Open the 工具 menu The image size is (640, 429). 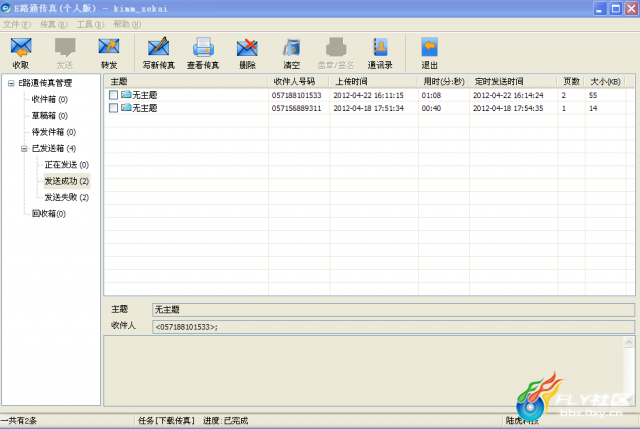[x=90, y=24]
